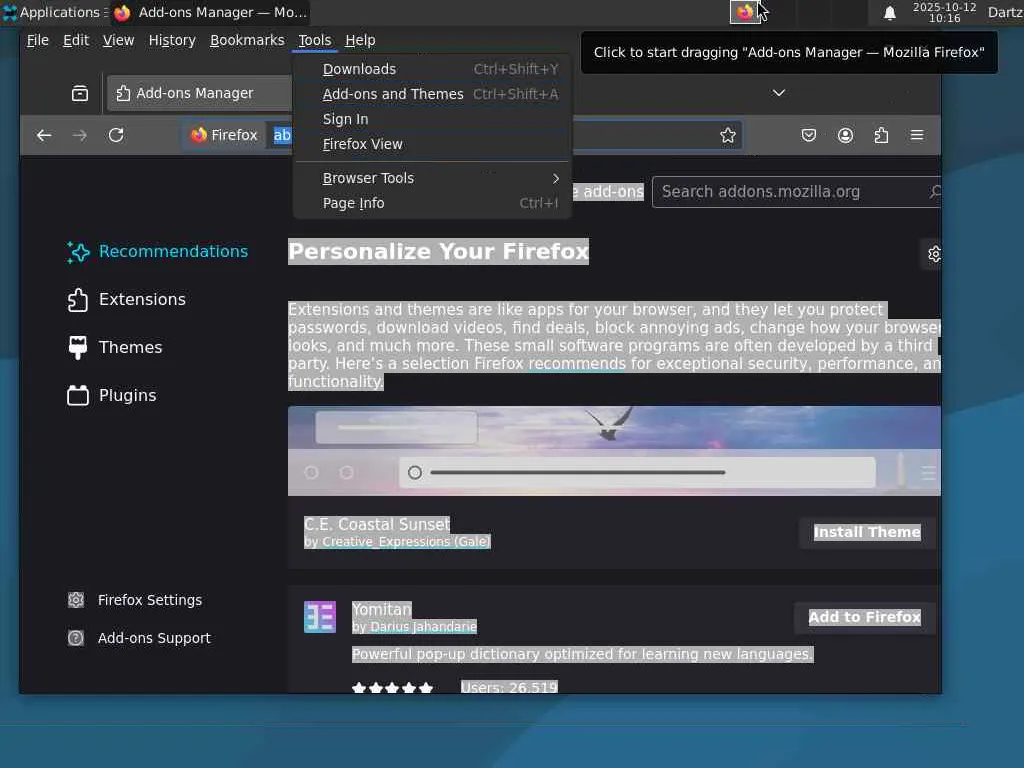
Task: Click the Yomitan extension title
Action: coord(381,609)
